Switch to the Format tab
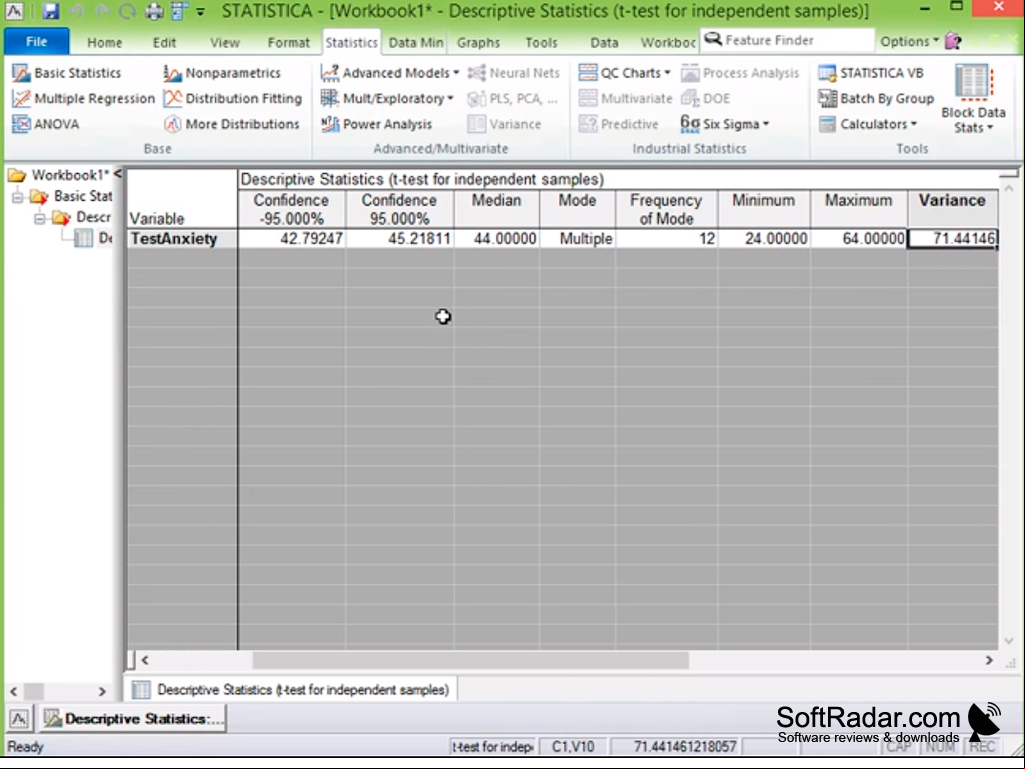 pos(288,43)
